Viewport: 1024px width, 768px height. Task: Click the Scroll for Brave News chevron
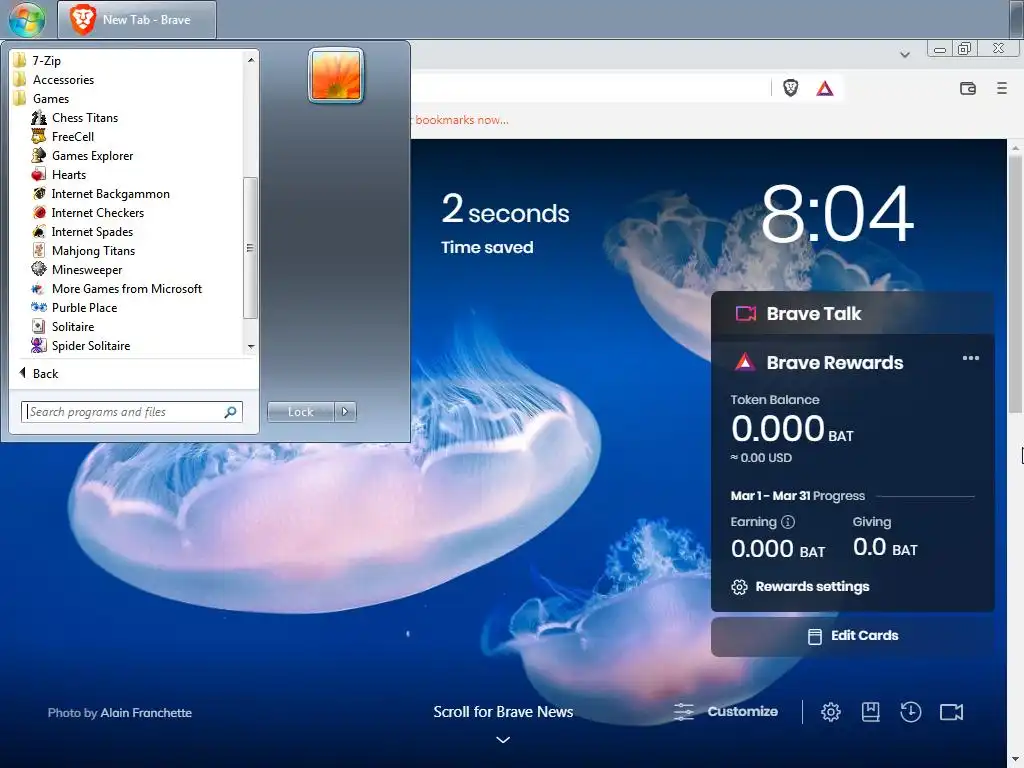[503, 740]
